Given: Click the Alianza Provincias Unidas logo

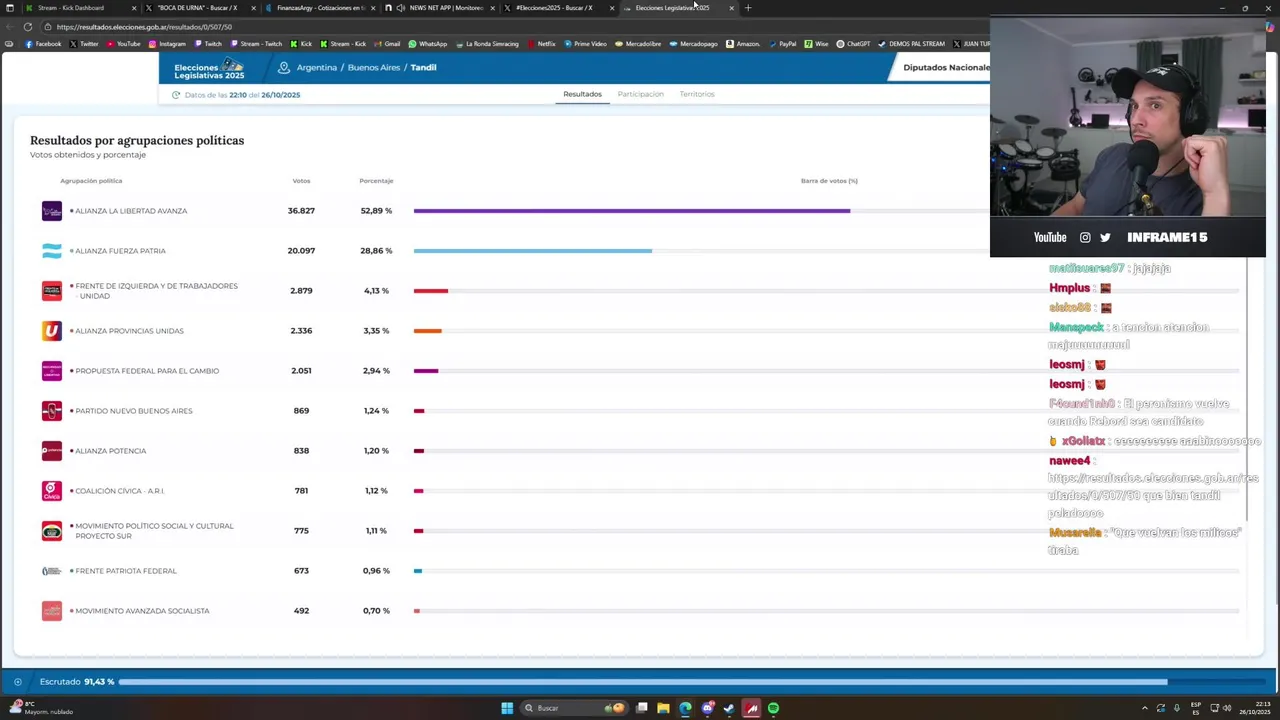Looking at the screenshot, I should point(52,331).
